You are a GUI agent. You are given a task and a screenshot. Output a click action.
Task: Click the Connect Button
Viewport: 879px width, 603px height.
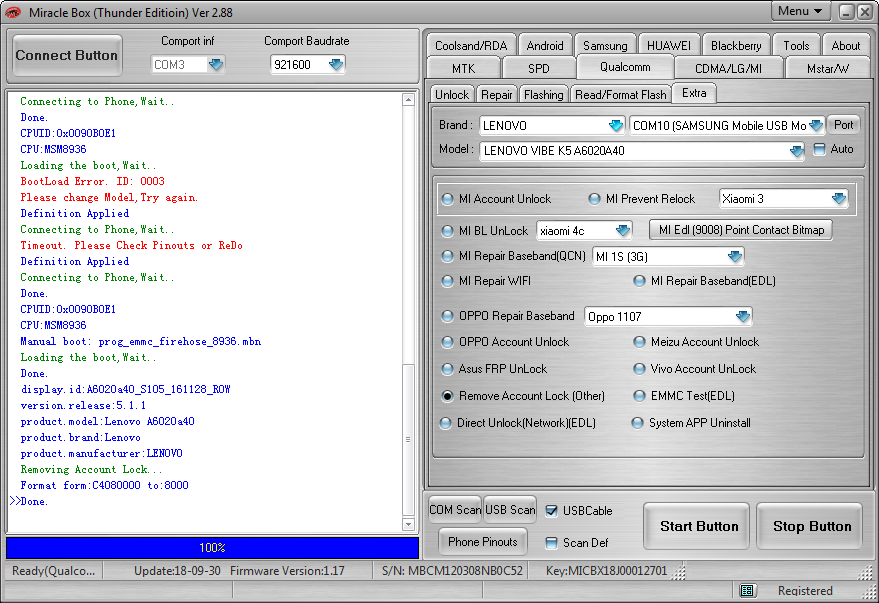pyautogui.click(x=67, y=55)
